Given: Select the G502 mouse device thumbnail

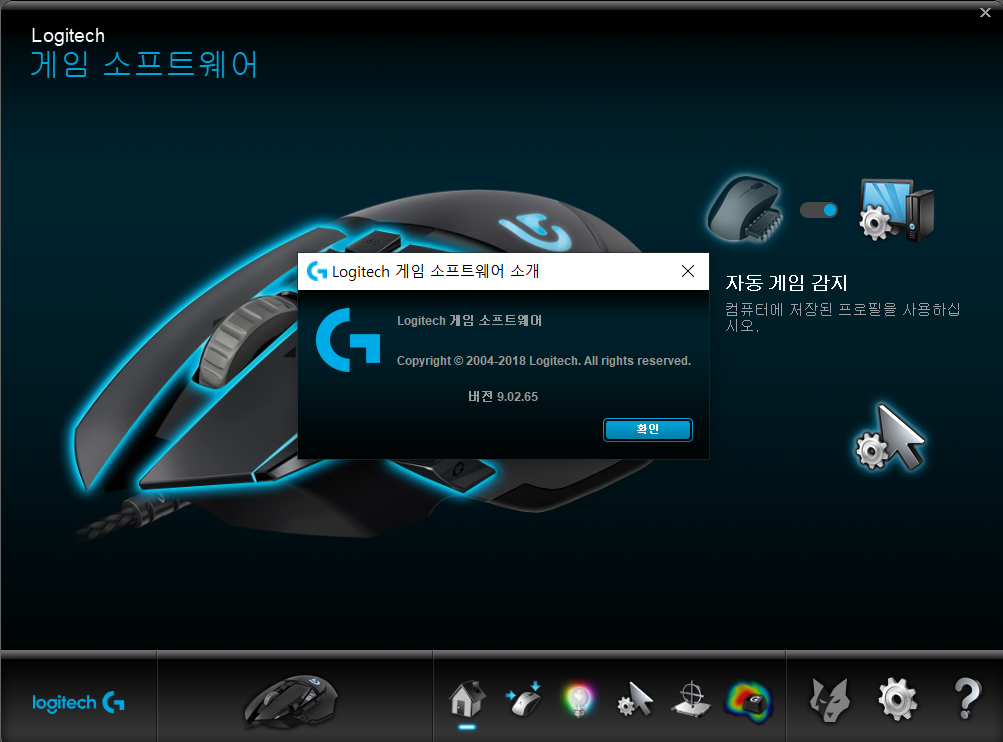Looking at the screenshot, I should click(x=292, y=701).
